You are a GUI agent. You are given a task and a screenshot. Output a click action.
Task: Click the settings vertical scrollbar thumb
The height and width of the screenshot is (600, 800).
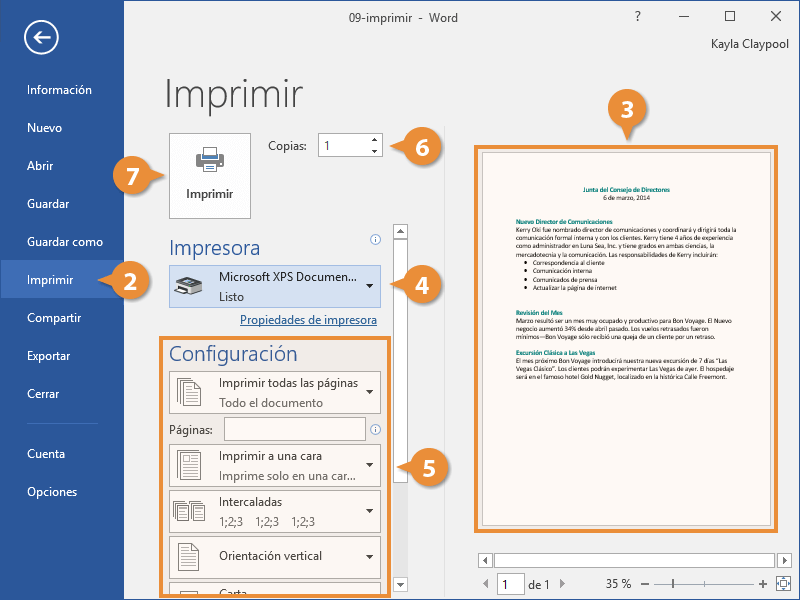(x=401, y=361)
